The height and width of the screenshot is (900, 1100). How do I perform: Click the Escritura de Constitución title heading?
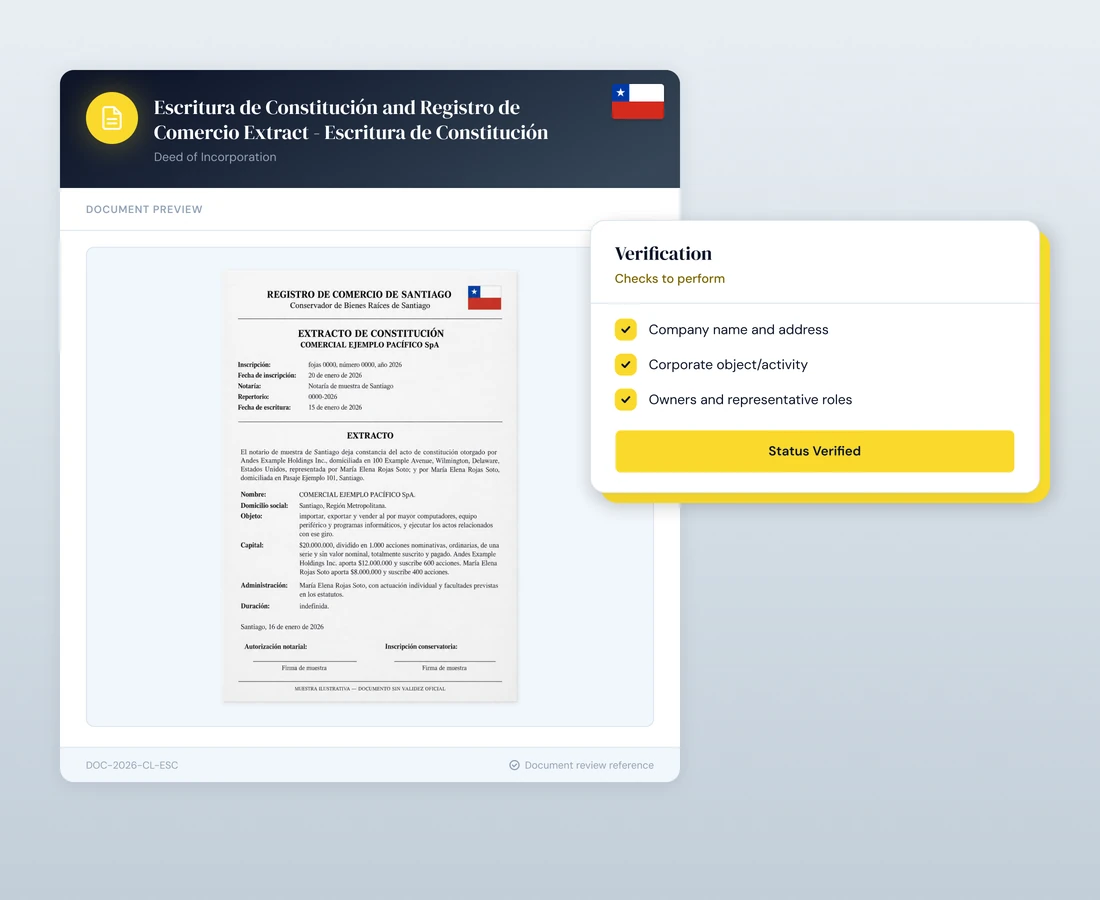351,119
